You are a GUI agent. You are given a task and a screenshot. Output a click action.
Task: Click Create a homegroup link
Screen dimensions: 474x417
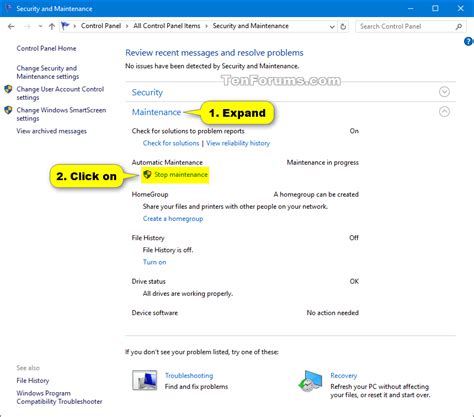point(173,219)
